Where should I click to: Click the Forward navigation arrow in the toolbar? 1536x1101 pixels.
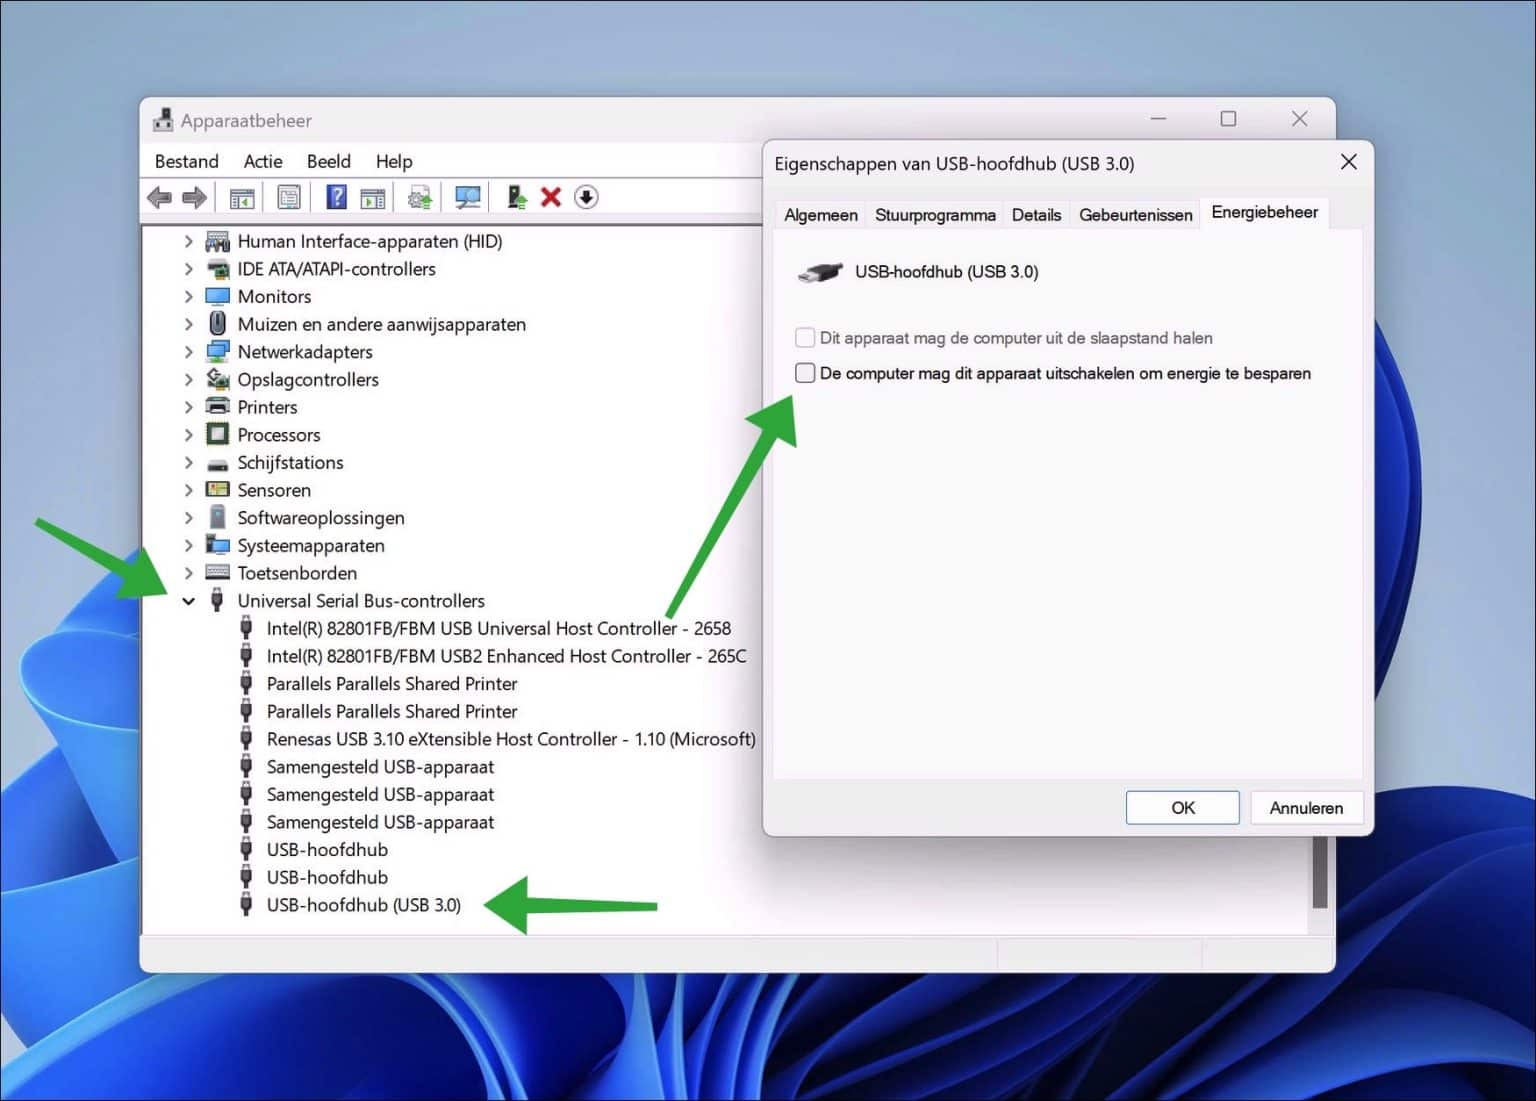tap(194, 197)
